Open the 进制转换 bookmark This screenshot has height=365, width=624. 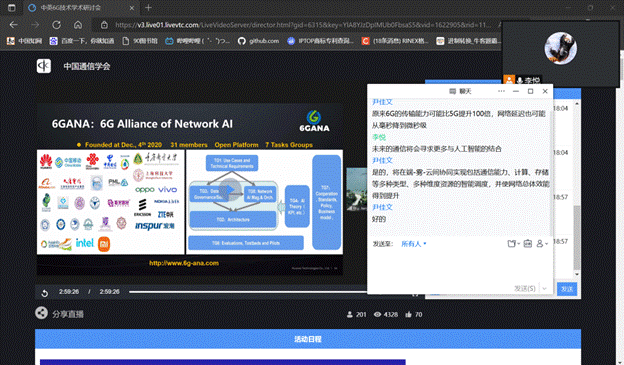[468, 41]
